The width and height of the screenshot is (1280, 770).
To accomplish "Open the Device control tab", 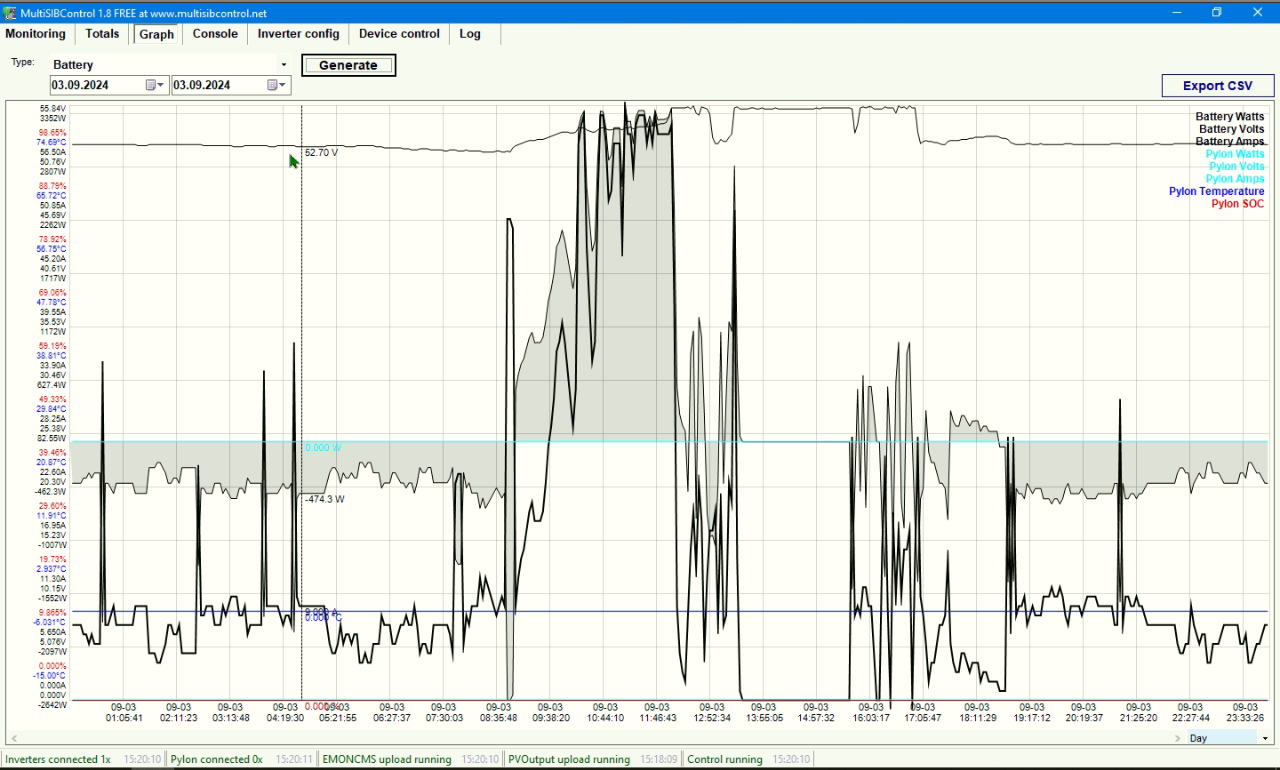I will [399, 34].
